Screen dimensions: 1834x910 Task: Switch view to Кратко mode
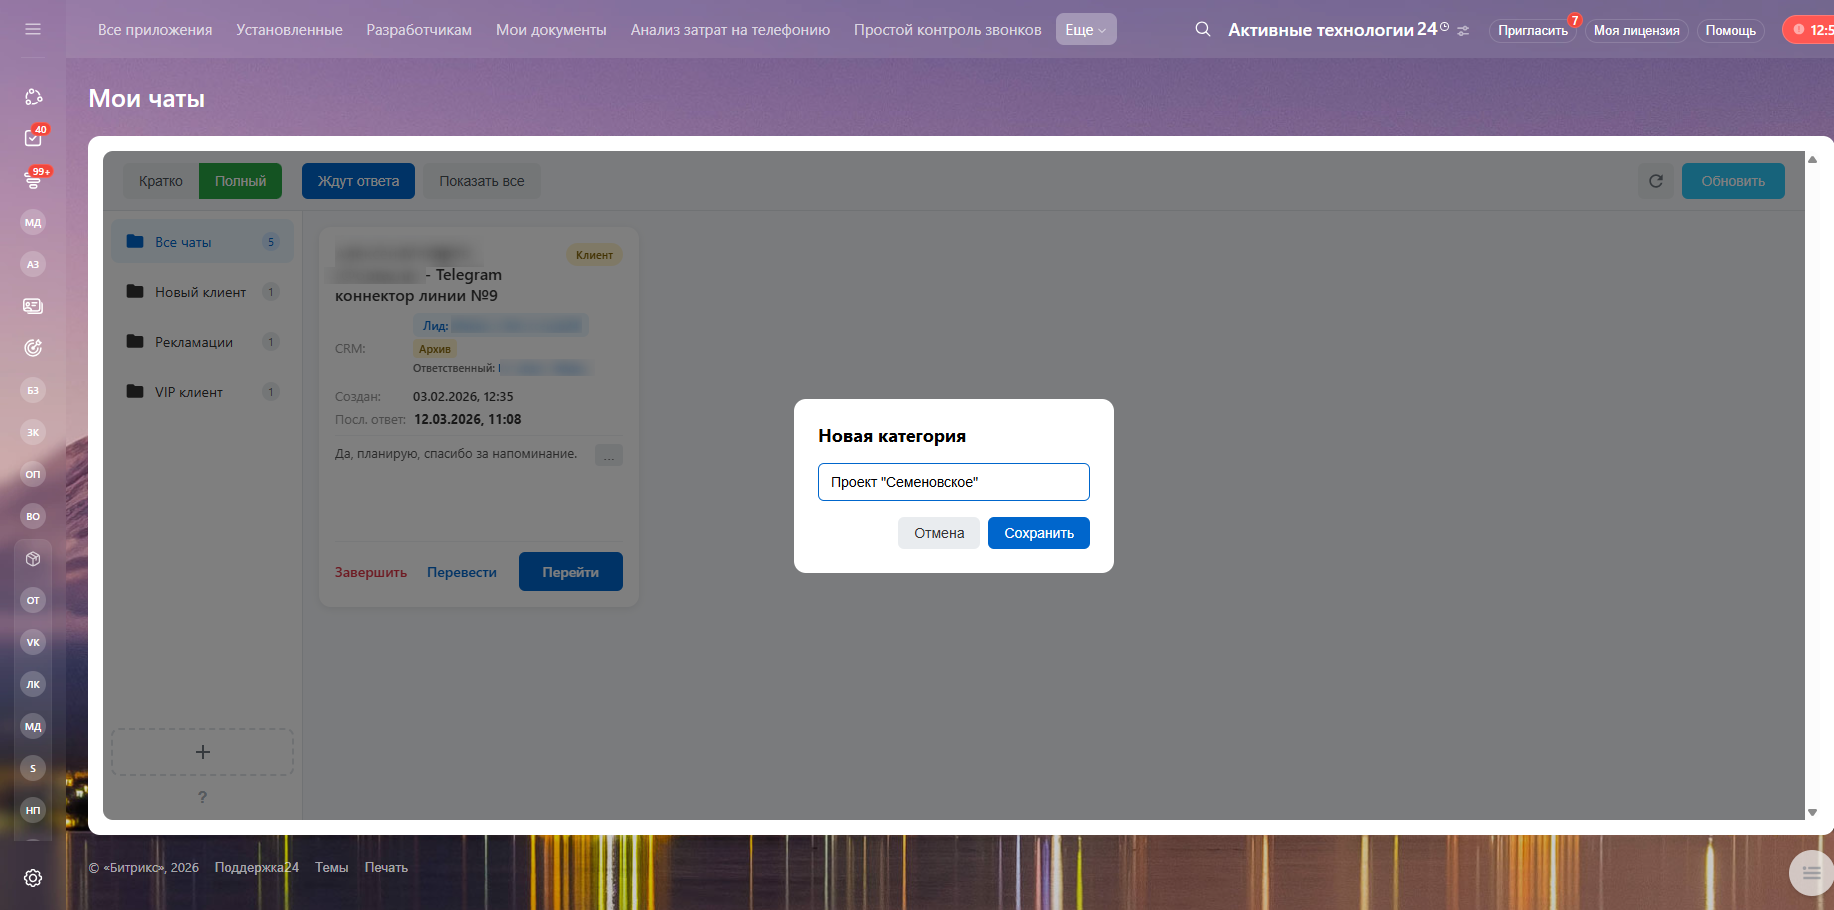tap(161, 181)
